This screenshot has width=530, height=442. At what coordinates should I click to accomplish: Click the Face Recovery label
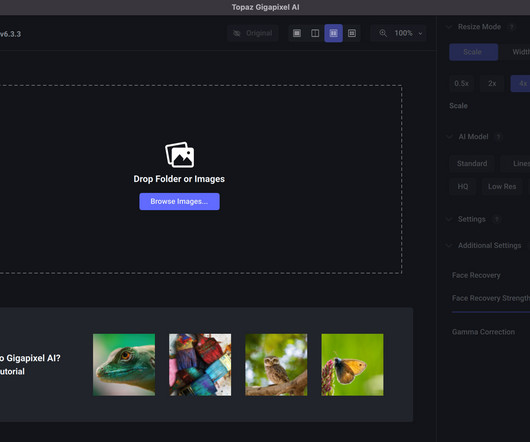pyautogui.click(x=476, y=275)
